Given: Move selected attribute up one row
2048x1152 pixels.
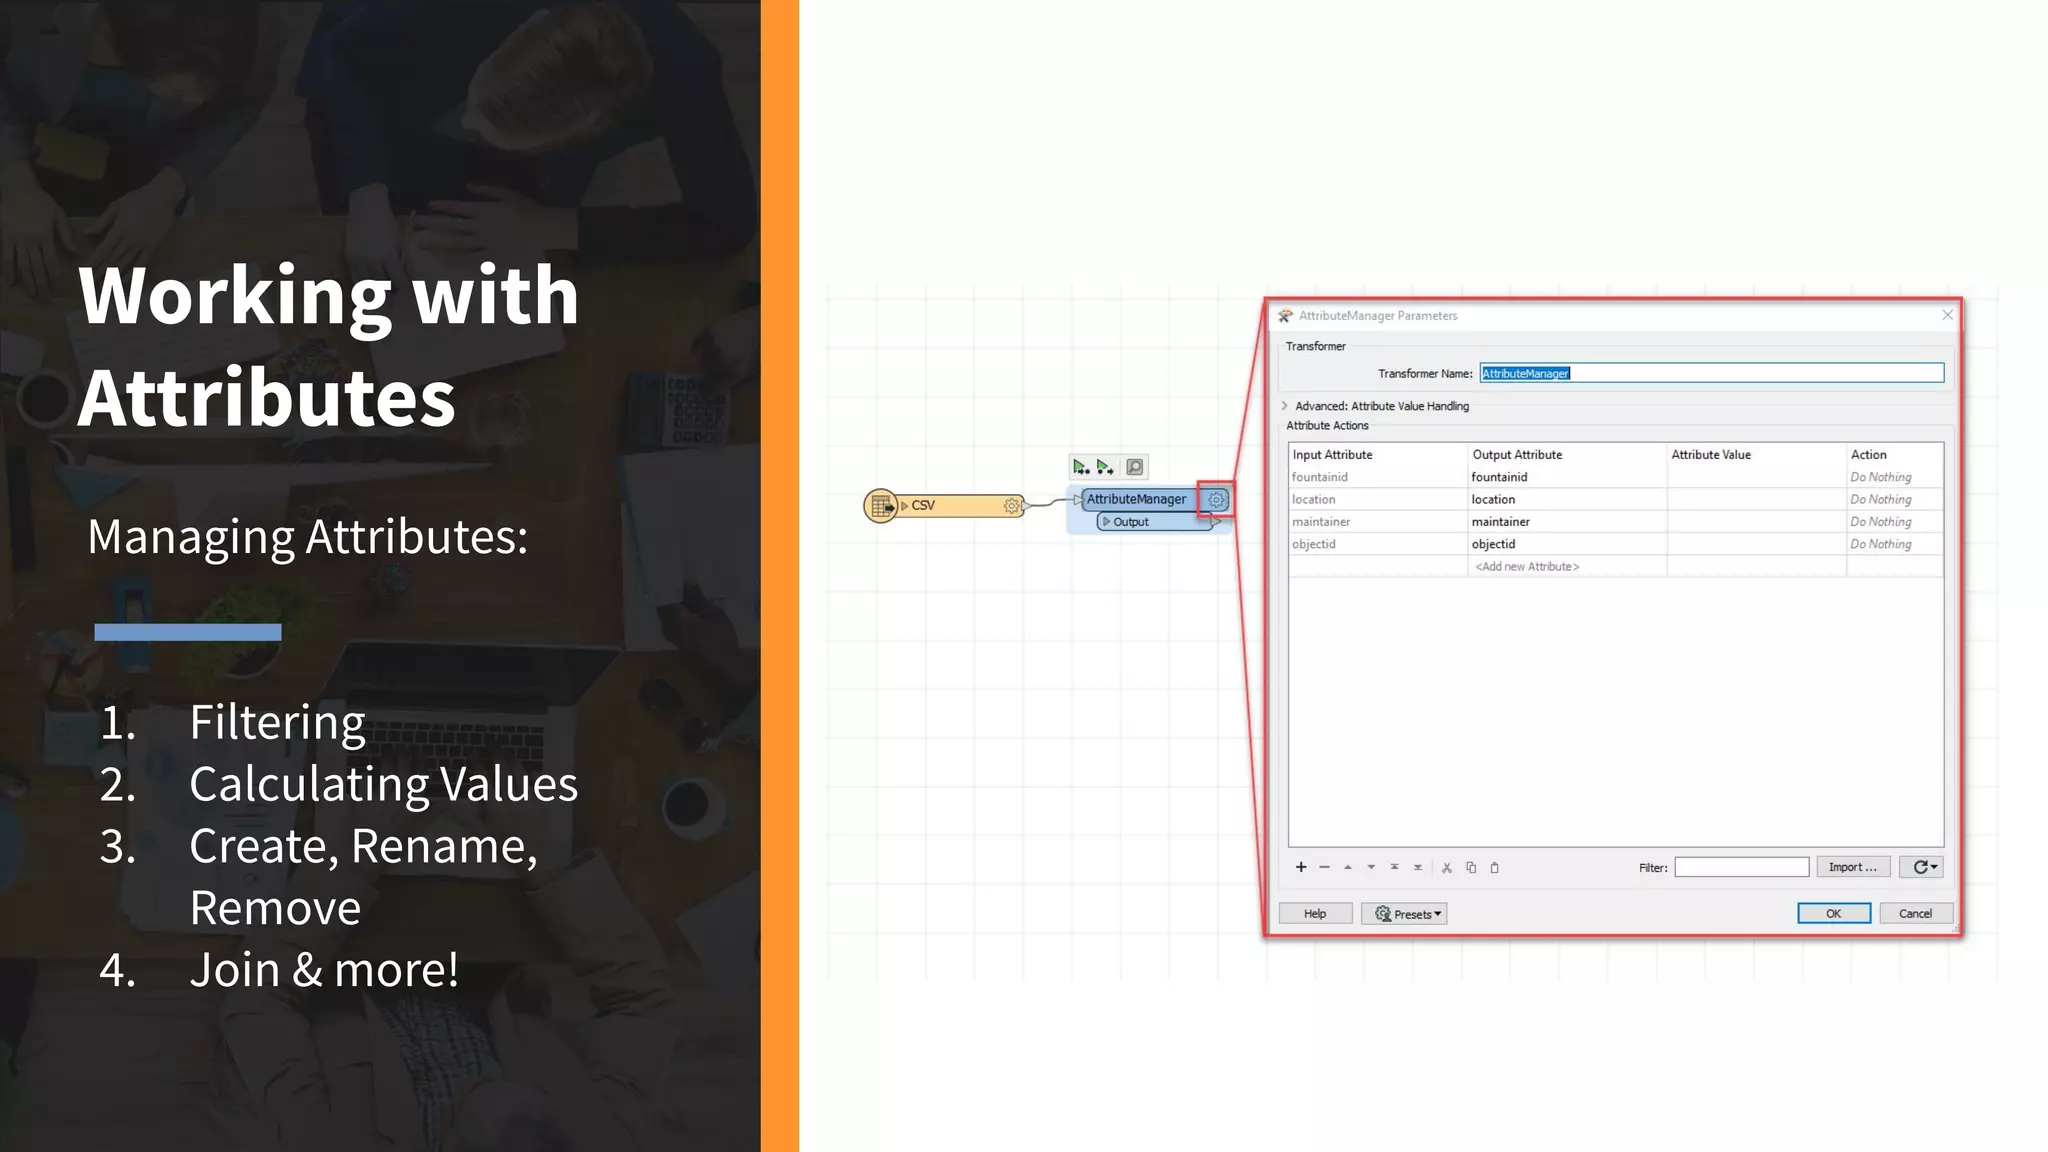Looking at the screenshot, I should click(1348, 867).
